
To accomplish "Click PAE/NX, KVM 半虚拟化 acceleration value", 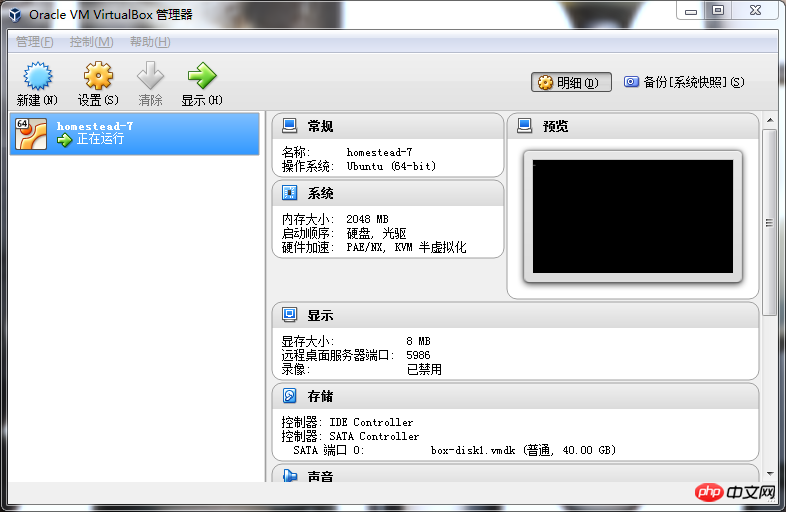I will (x=407, y=247).
